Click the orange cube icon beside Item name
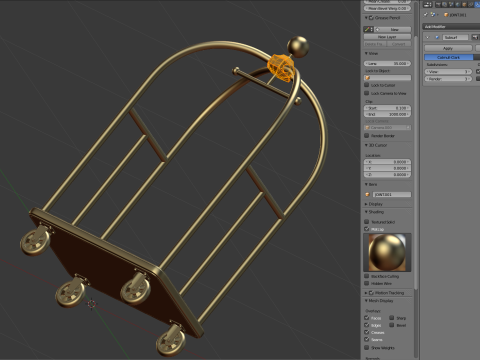Image resolution: width=480 pixels, height=360 pixels. [367, 194]
